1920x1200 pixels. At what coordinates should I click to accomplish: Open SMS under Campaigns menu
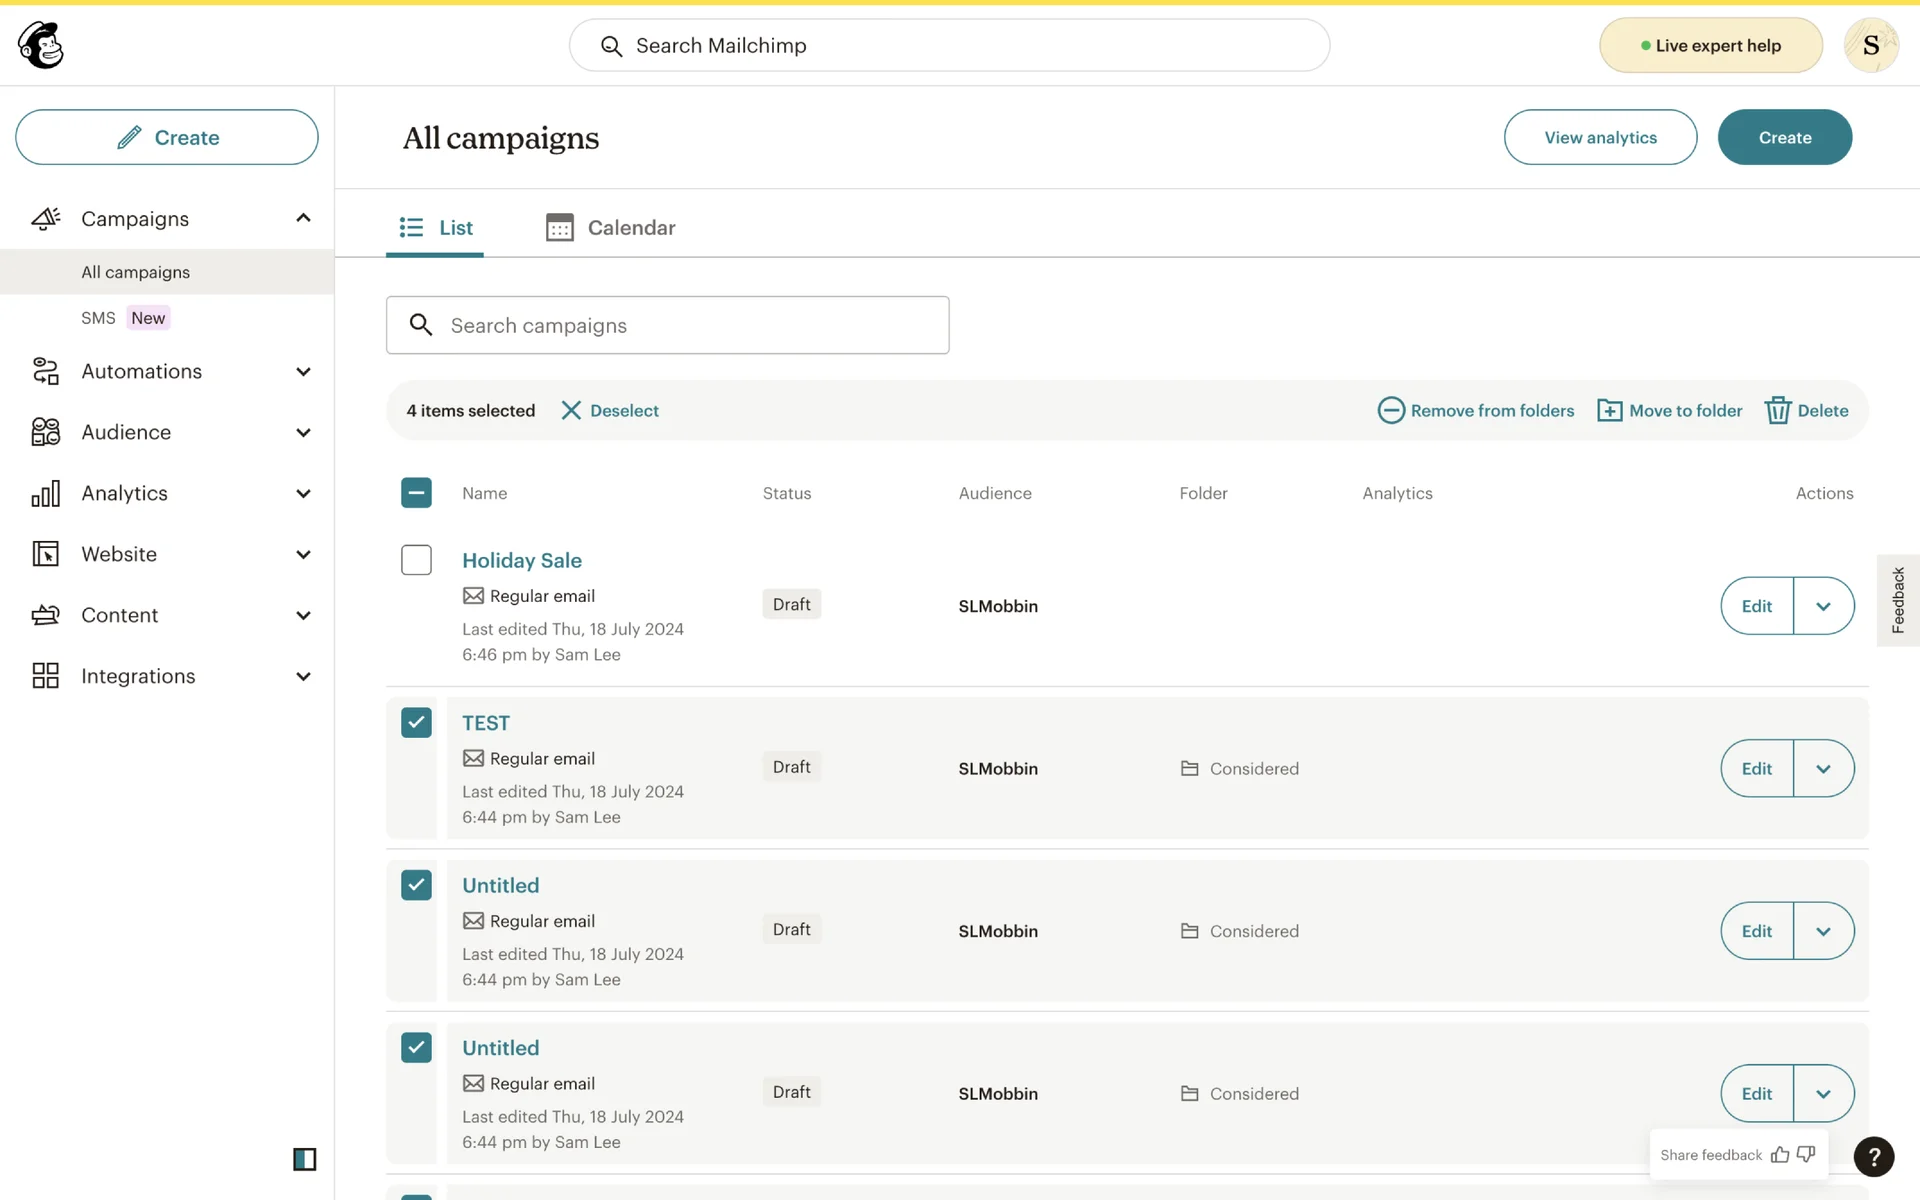click(x=98, y=318)
